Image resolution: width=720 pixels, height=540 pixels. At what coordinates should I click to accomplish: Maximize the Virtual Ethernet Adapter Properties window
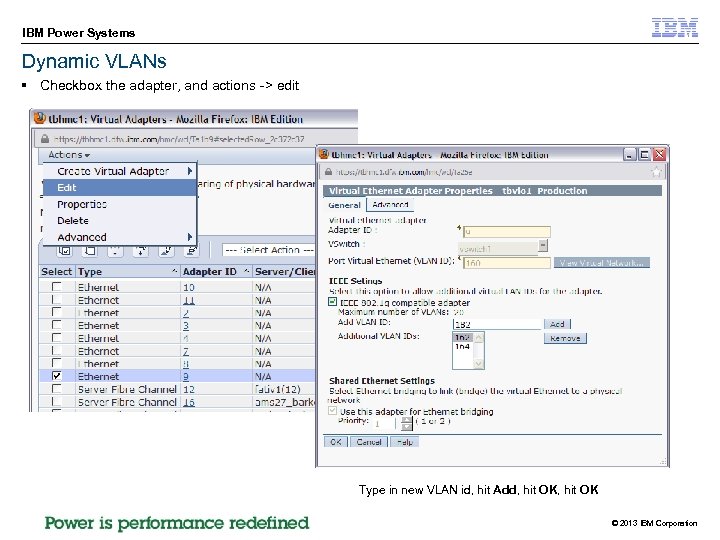click(645, 155)
